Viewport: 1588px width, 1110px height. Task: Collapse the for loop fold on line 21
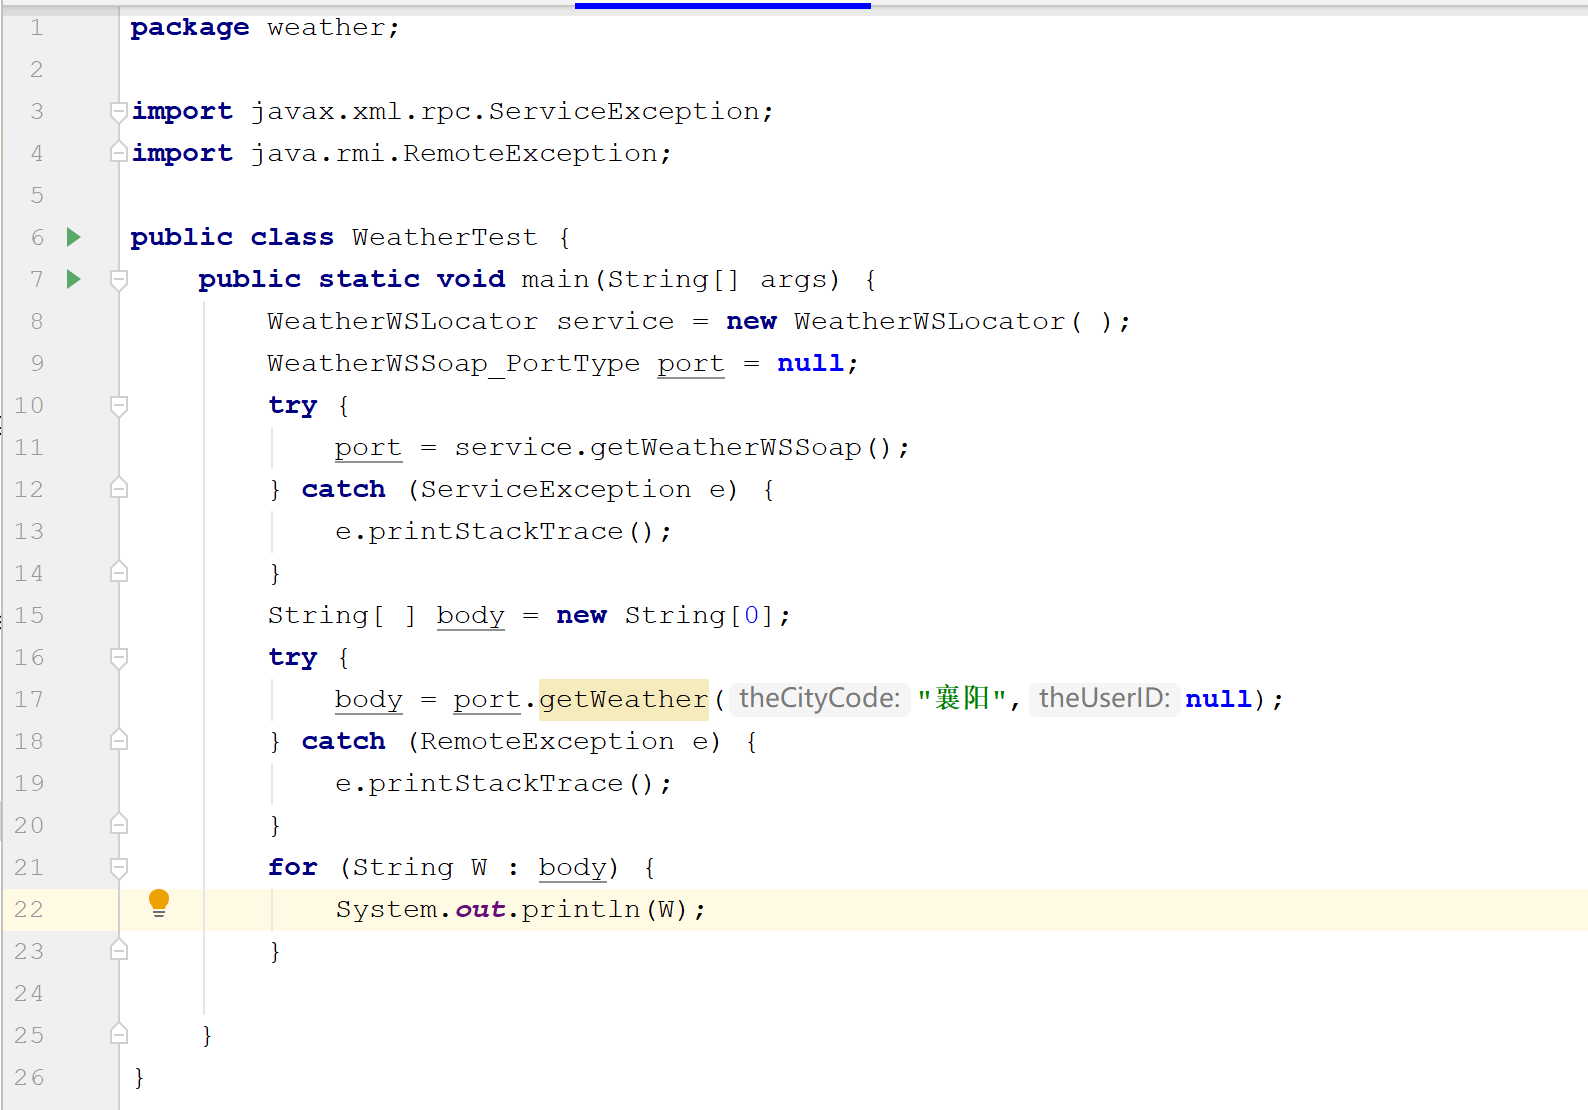pyautogui.click(x=119, y=868)
